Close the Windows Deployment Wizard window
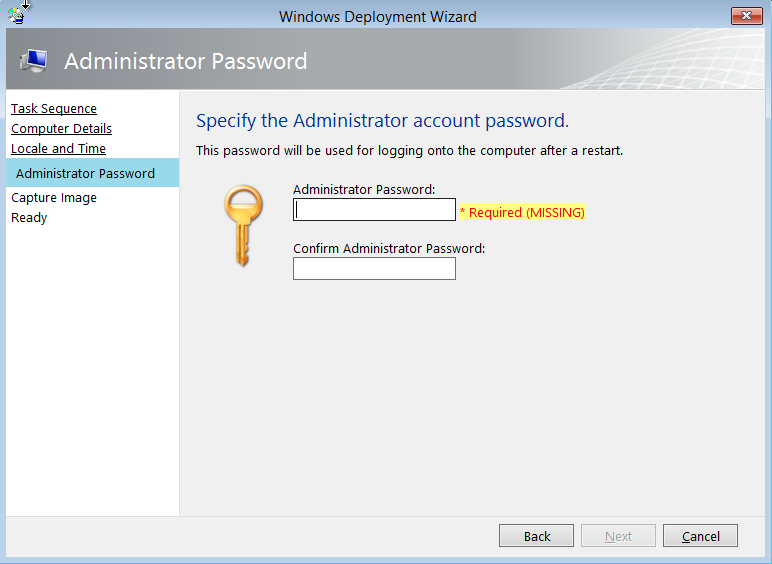The image size is (772, 564). coord(746,16)
